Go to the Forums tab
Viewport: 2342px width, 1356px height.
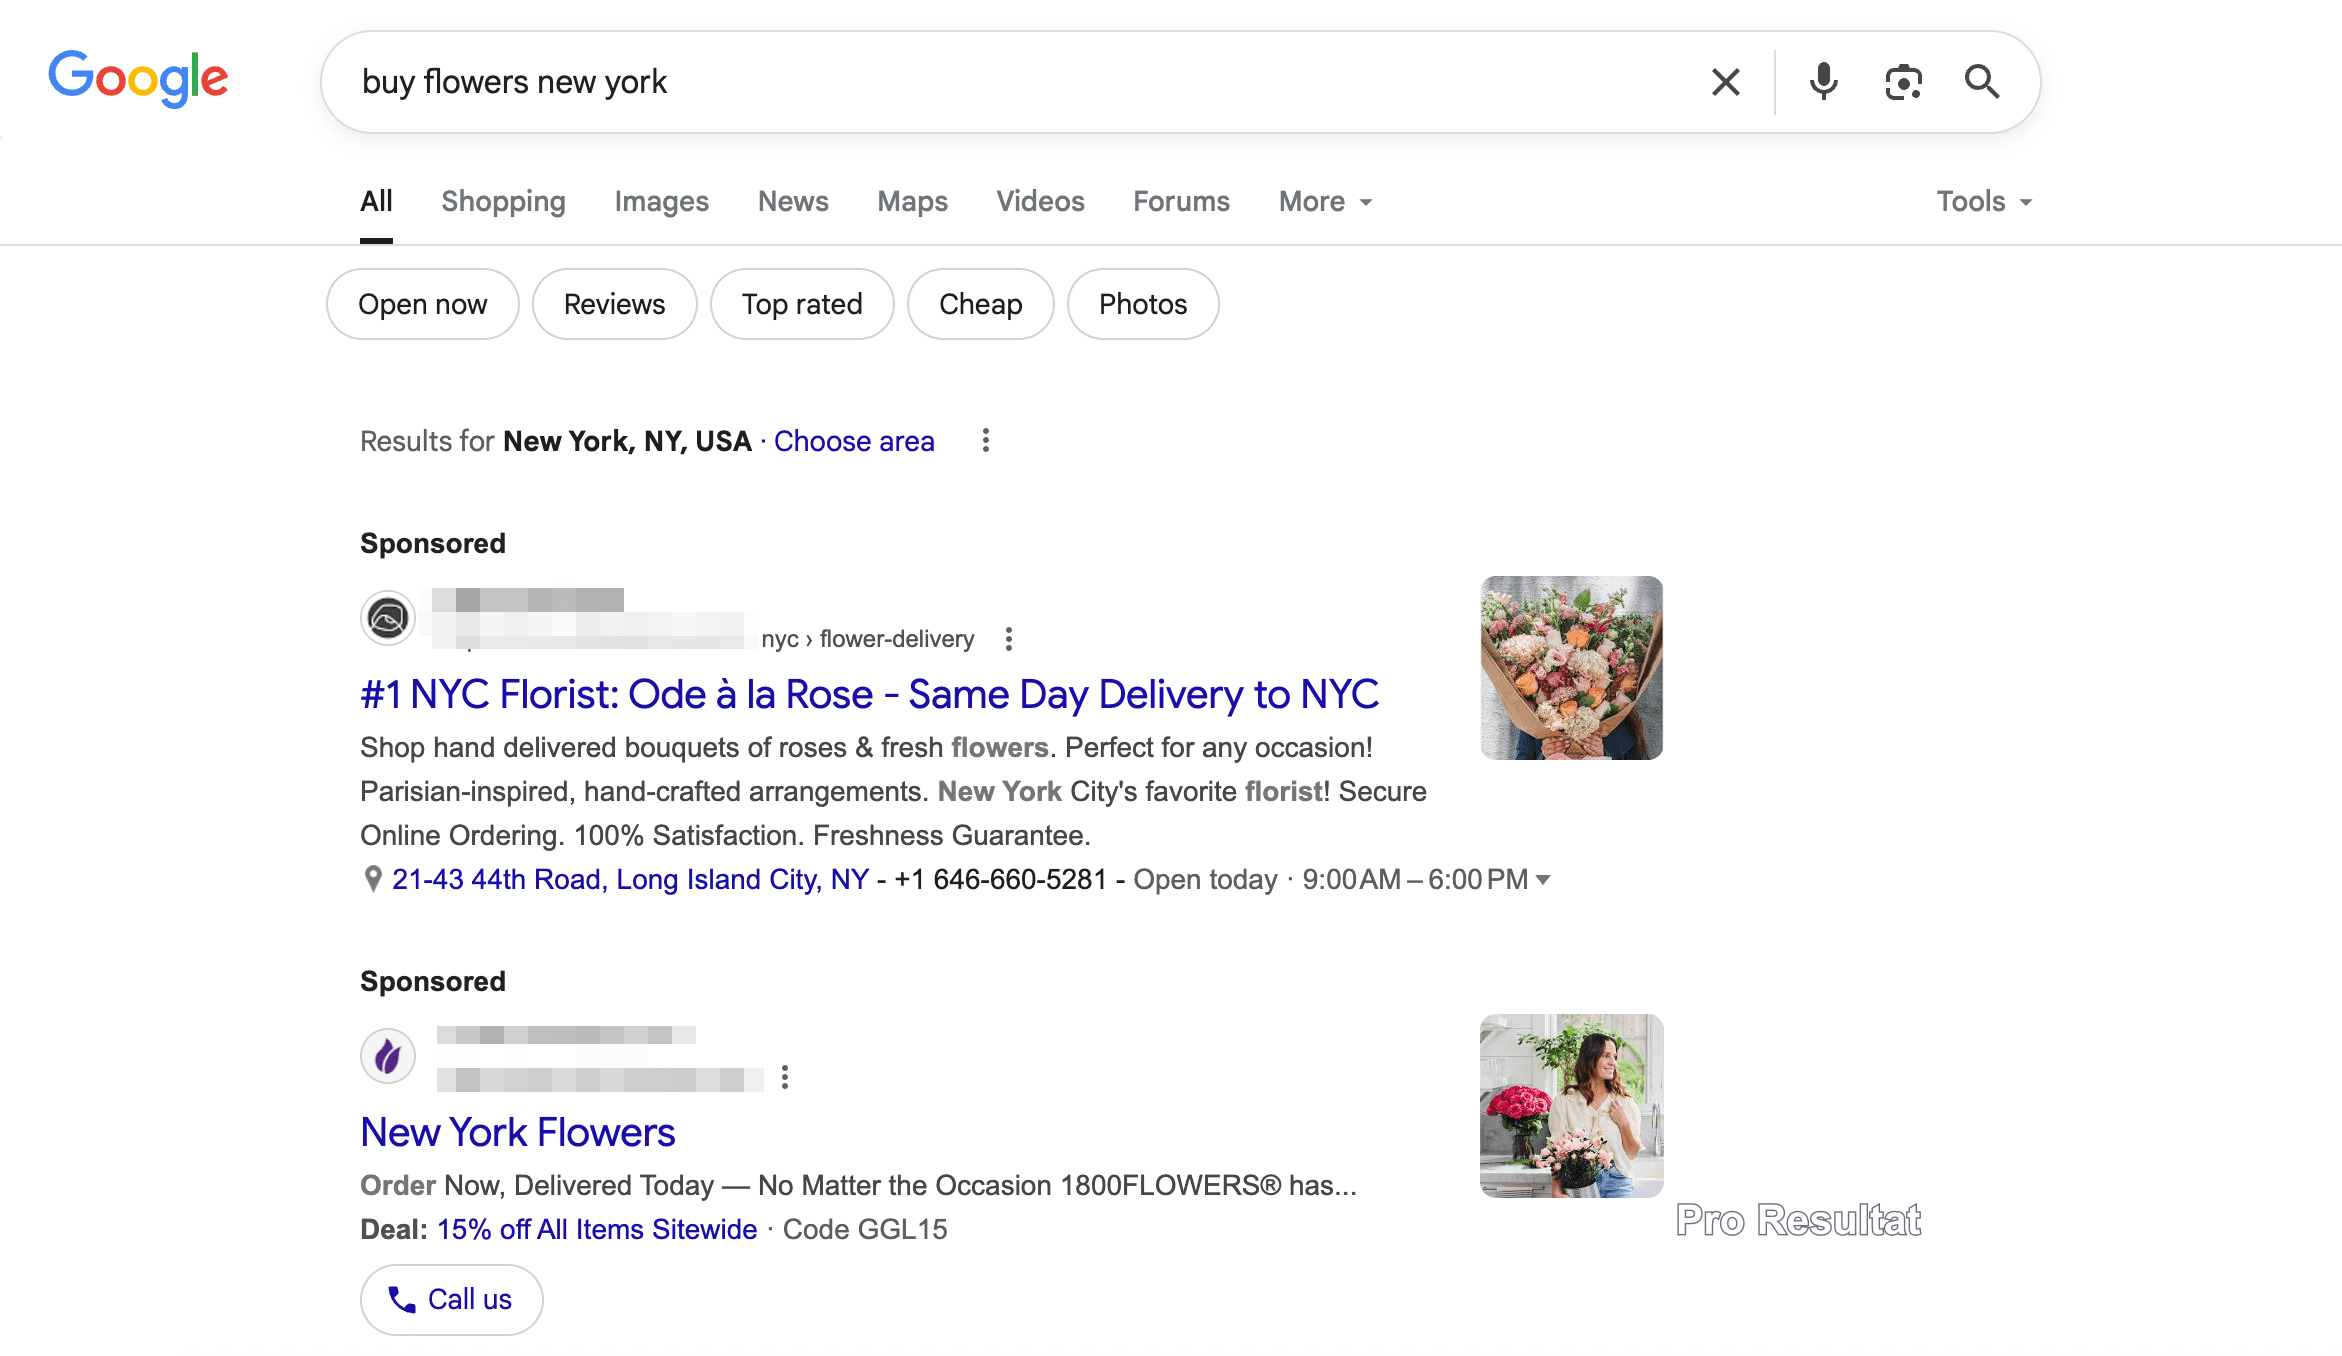pos(1181,202)
